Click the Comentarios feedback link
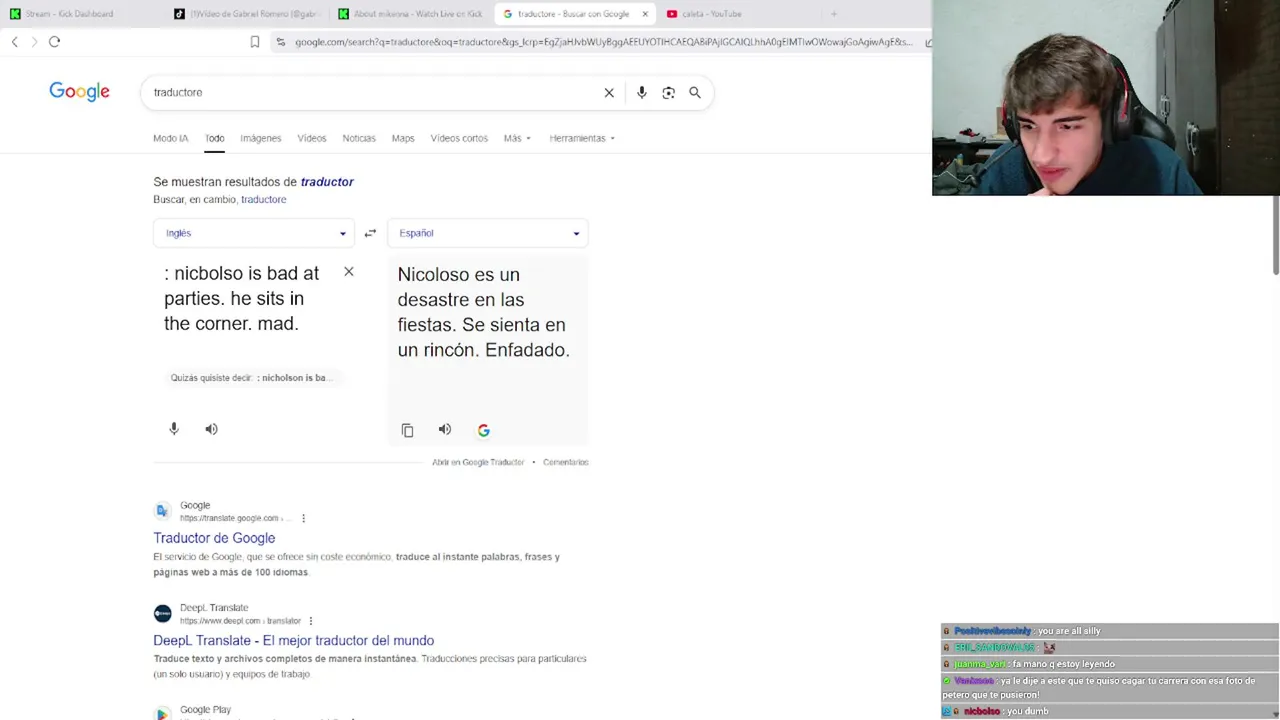The image size is (1280, 720). tap(566, 462)
